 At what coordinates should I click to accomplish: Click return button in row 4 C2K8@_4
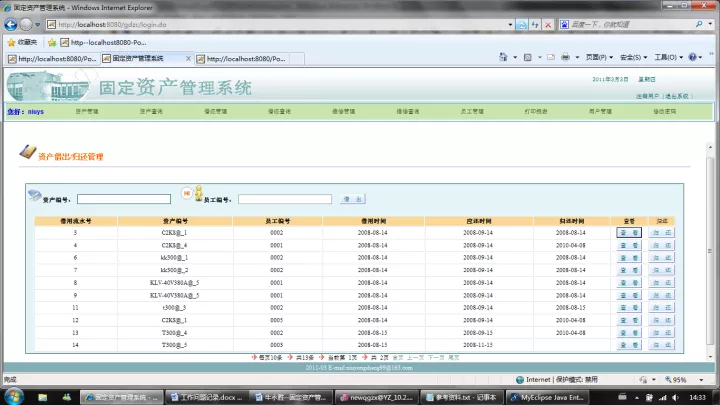pyautogui.click(x=662, y=245)
